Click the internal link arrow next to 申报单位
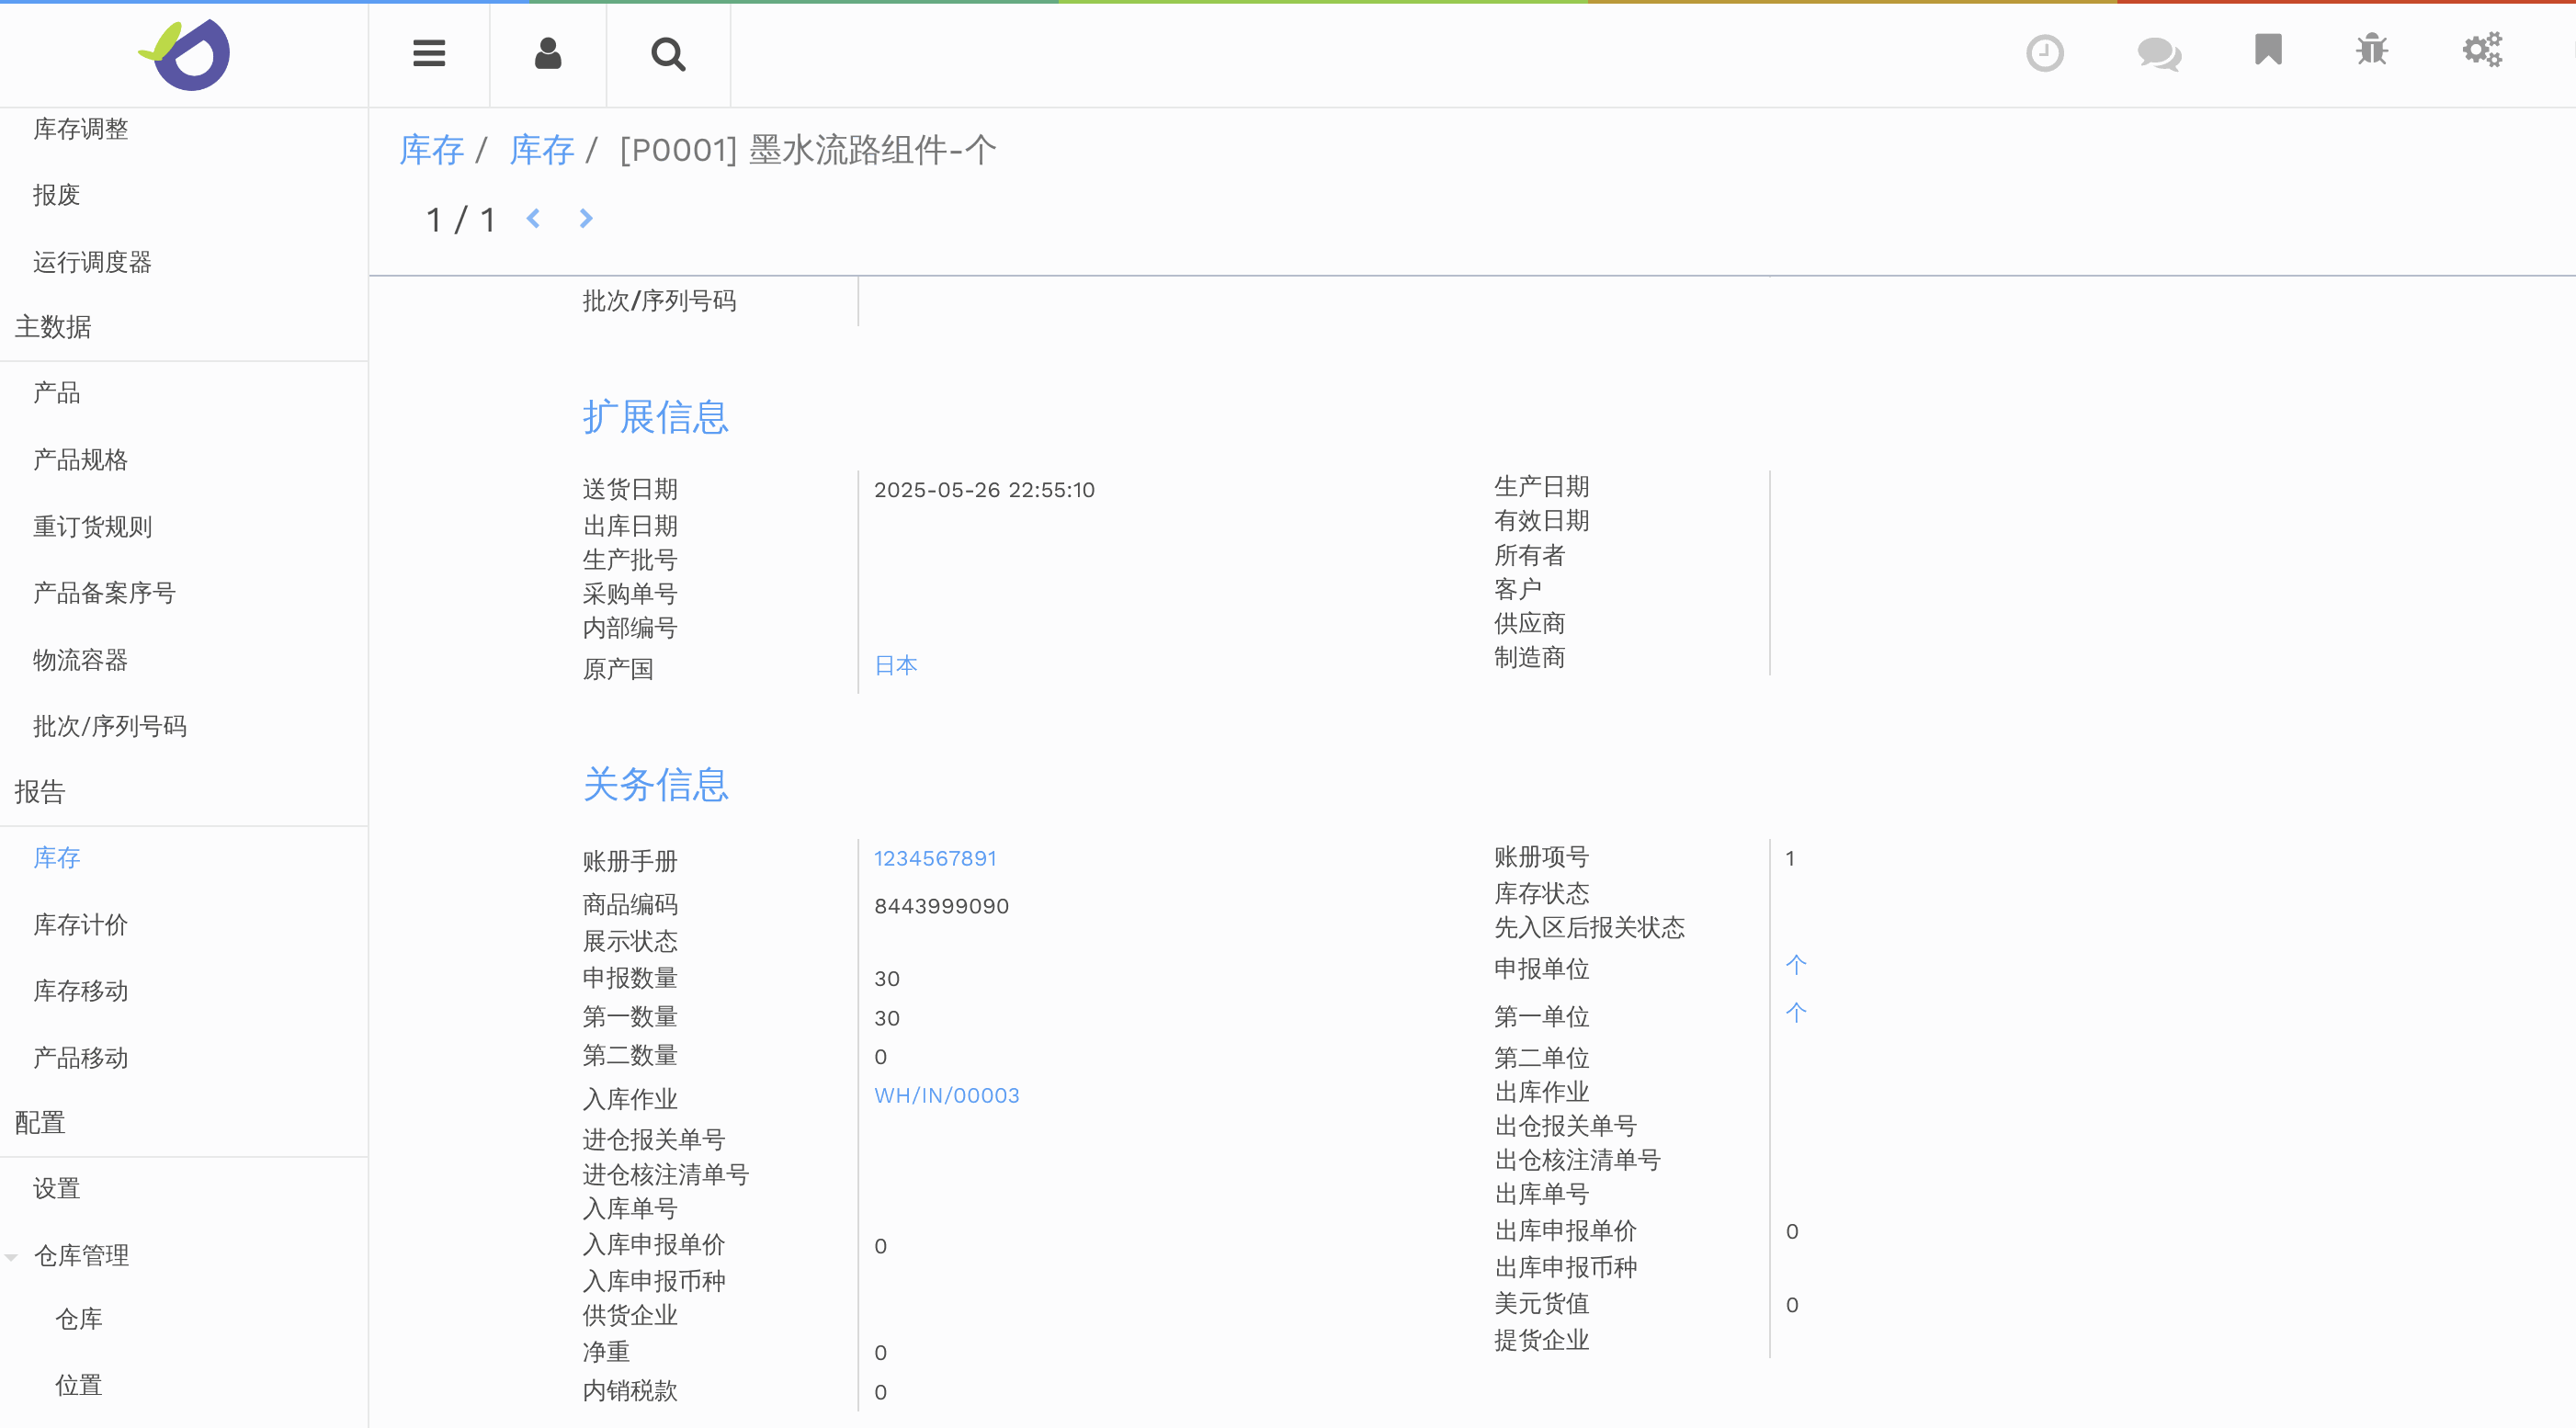 (1797, 964)
